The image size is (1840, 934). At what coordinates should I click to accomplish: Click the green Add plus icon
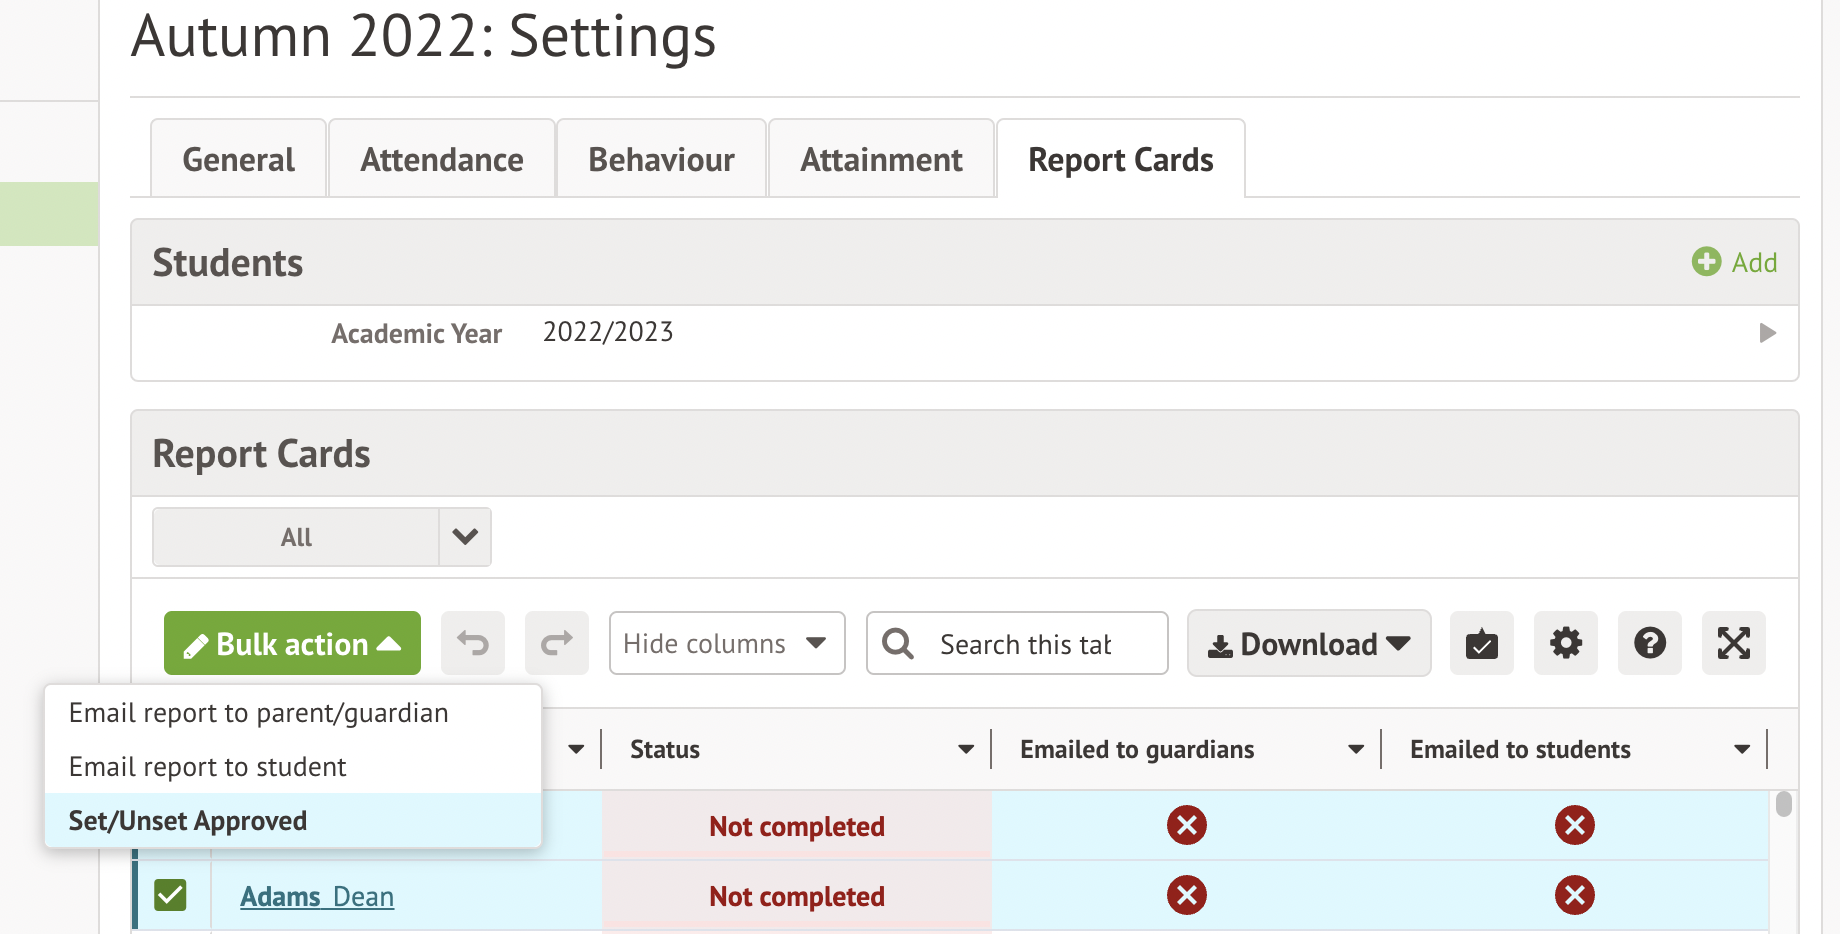coord(1706,262)
